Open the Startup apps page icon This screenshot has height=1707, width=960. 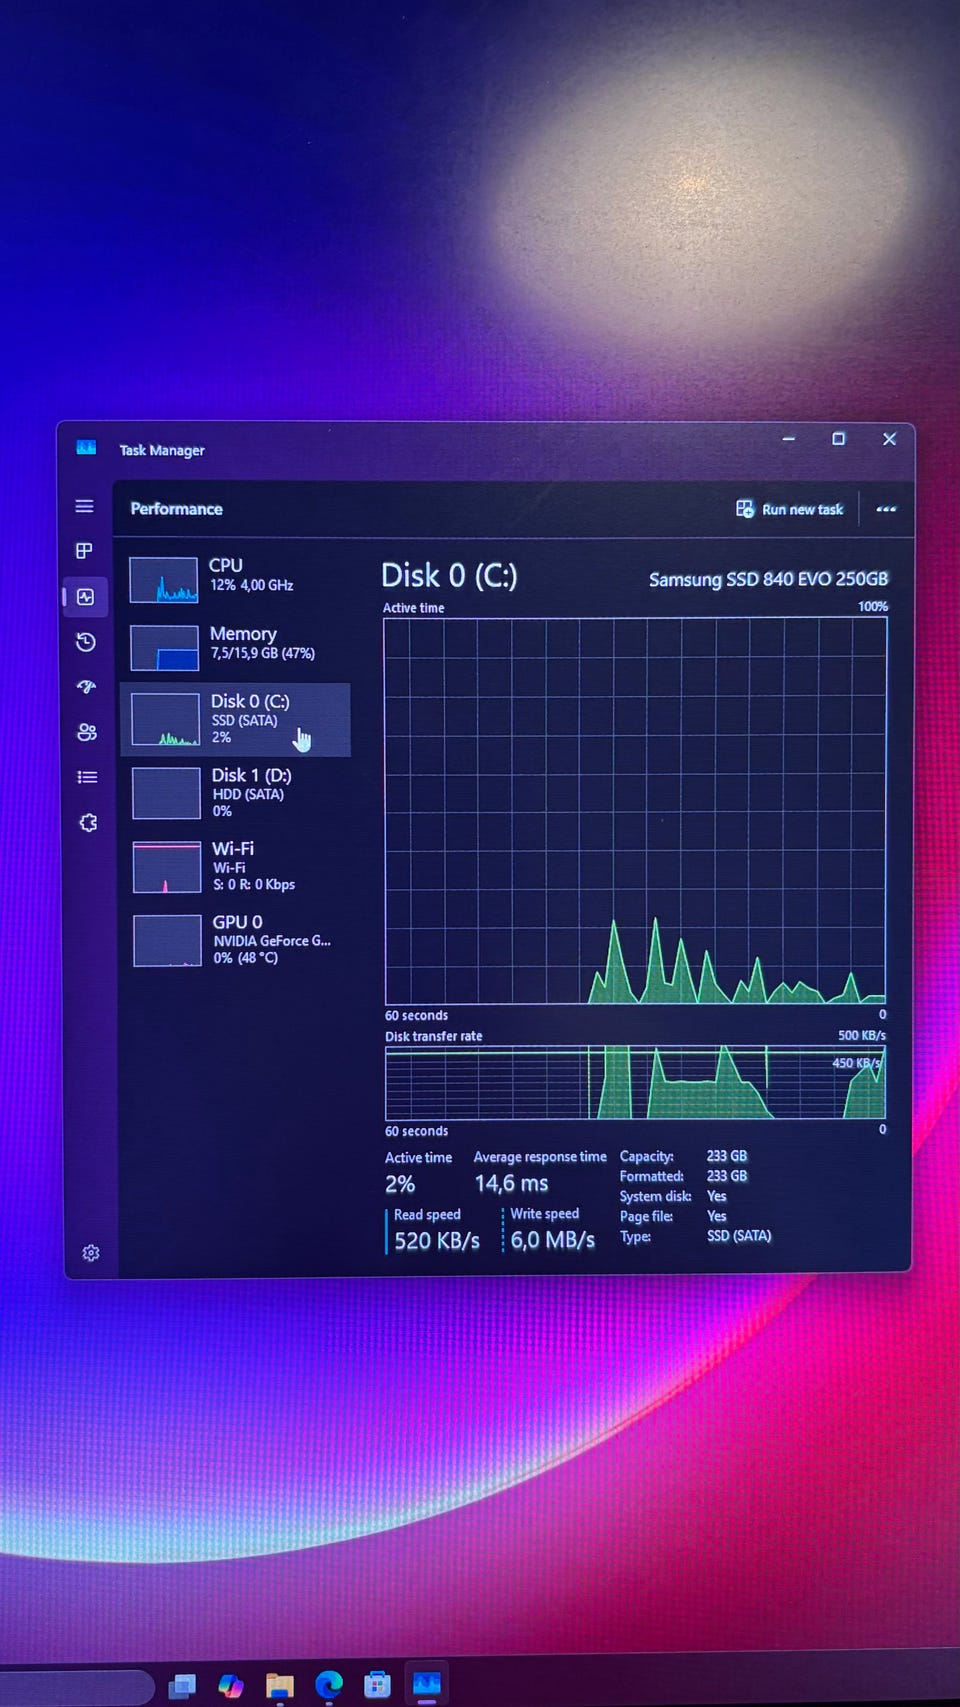tap(87, 687)
